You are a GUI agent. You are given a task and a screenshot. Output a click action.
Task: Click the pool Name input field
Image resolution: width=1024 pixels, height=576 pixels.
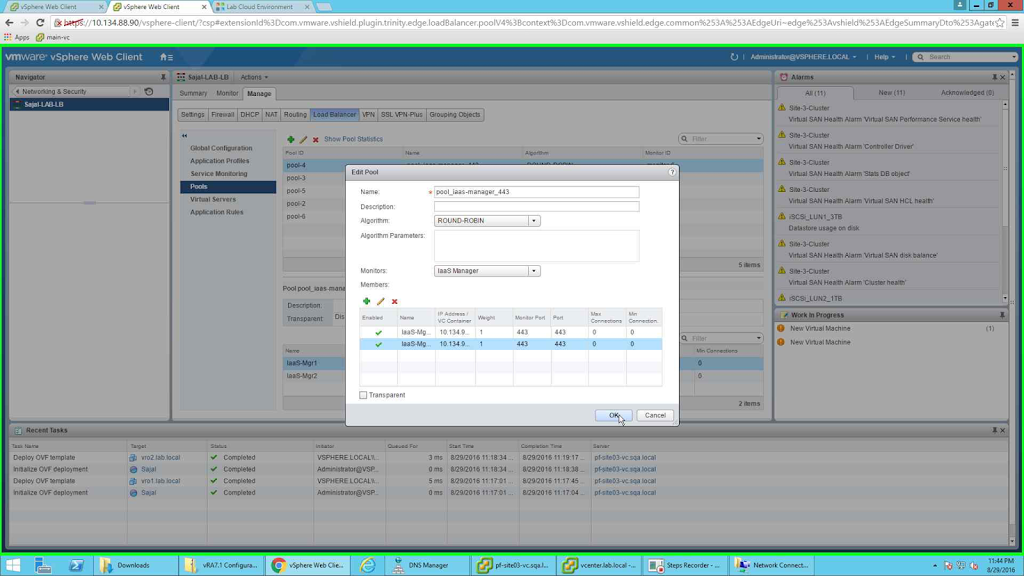(x=536, y=192)
